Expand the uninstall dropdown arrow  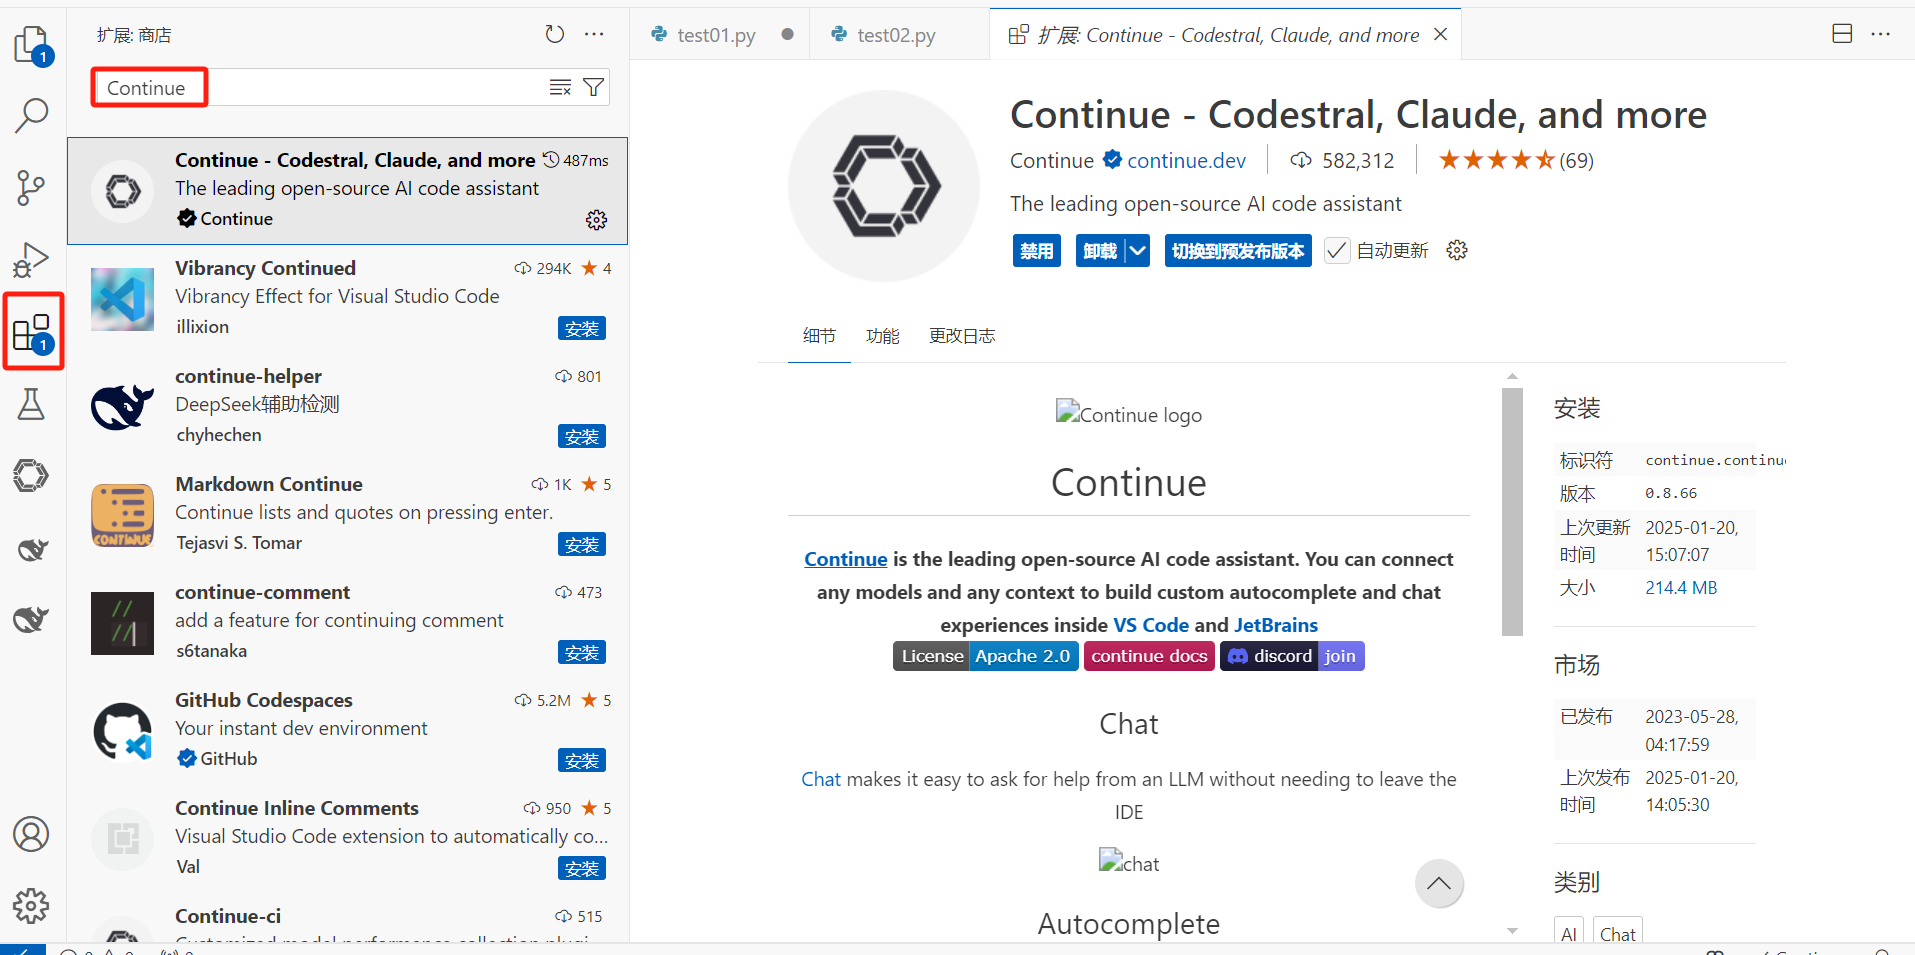[1138, 250]
